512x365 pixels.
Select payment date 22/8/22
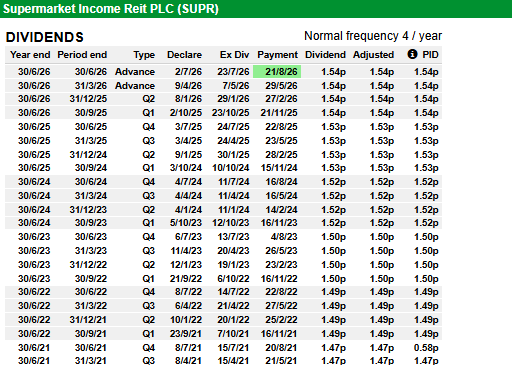281,292
